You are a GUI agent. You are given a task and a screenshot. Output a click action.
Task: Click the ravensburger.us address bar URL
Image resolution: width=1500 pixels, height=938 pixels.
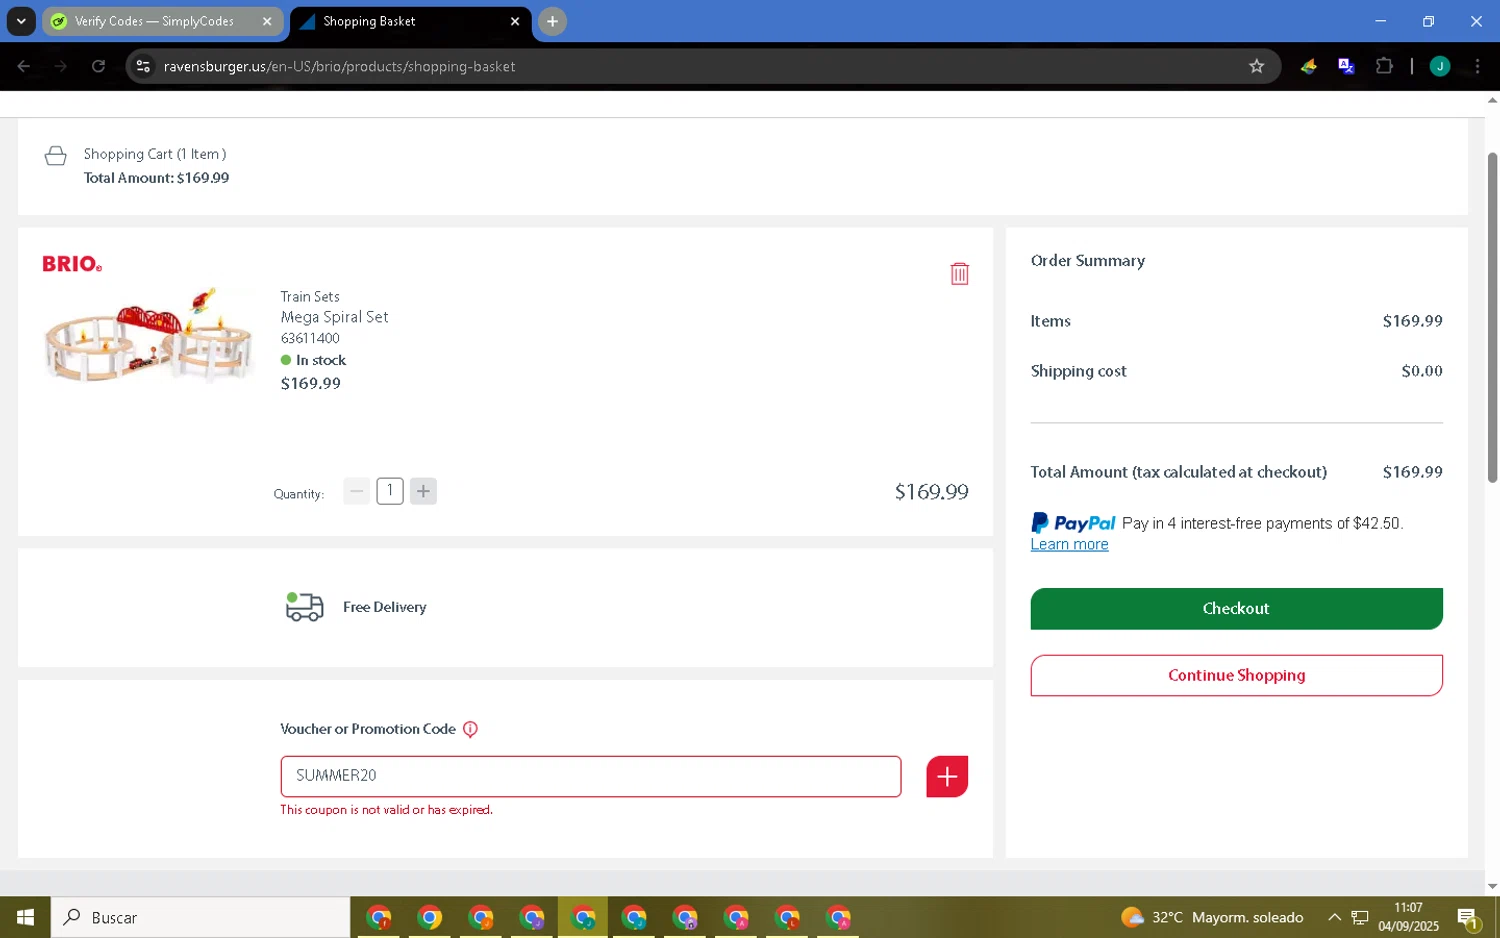click(340, 66)
